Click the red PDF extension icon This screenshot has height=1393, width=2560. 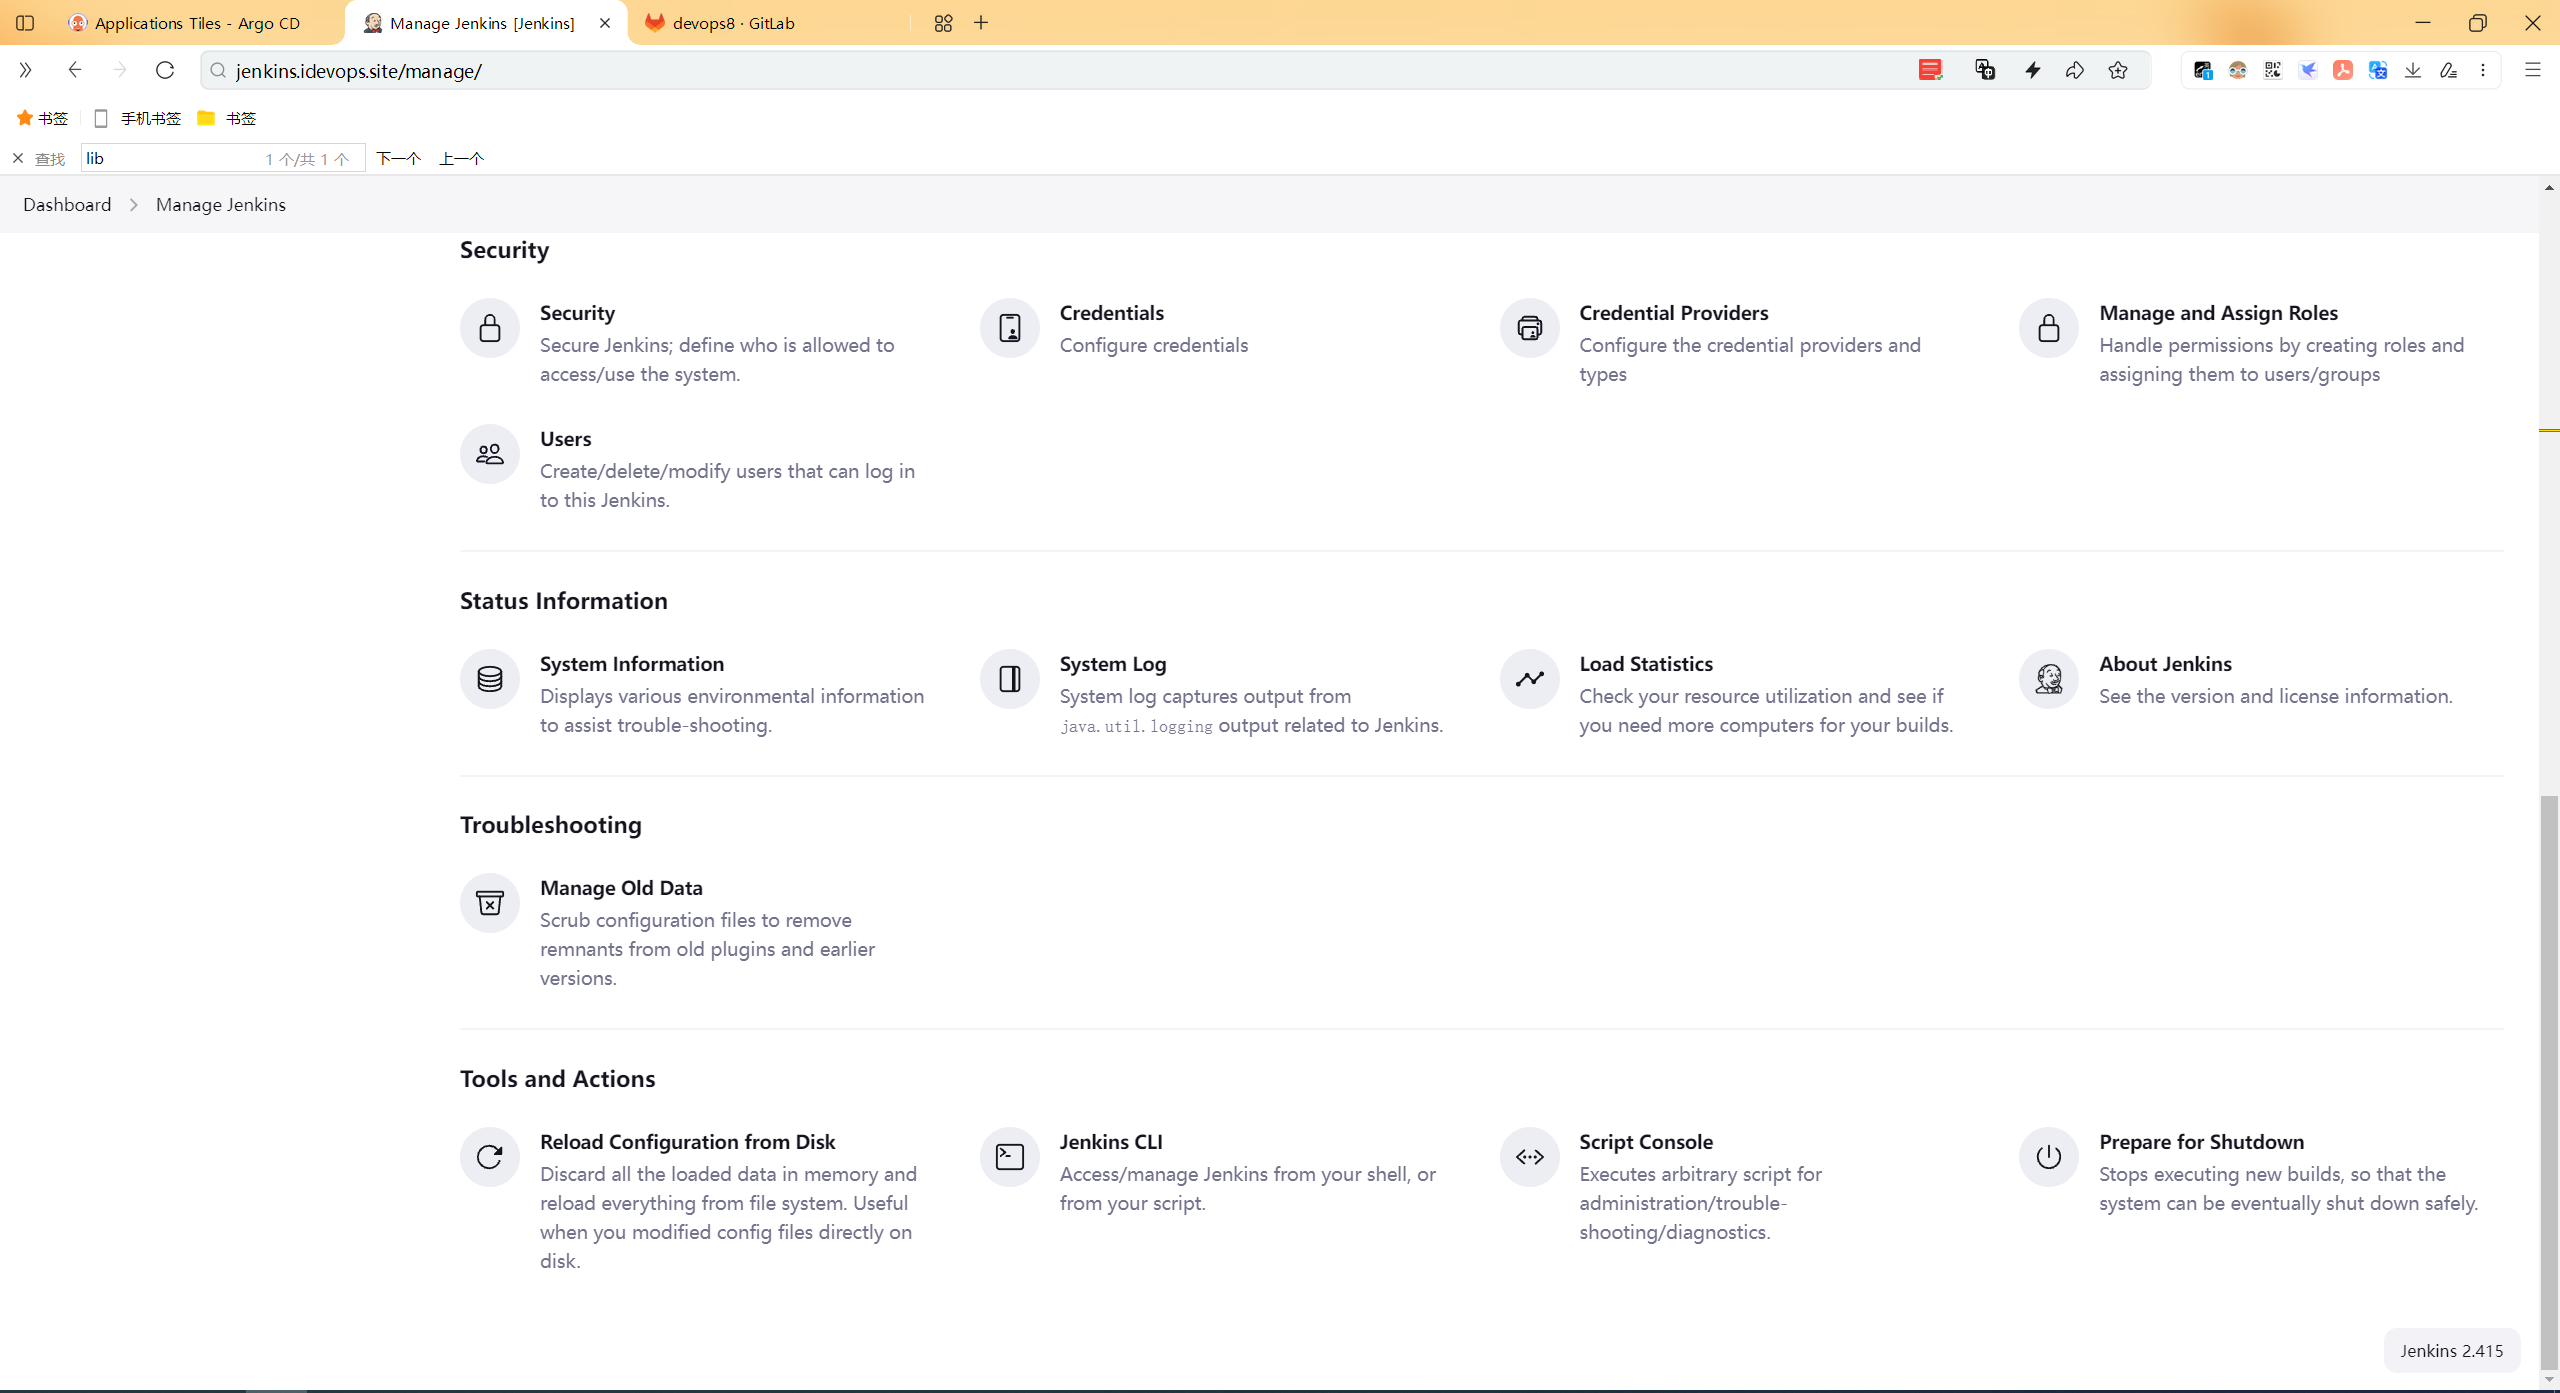(2343, 70)
